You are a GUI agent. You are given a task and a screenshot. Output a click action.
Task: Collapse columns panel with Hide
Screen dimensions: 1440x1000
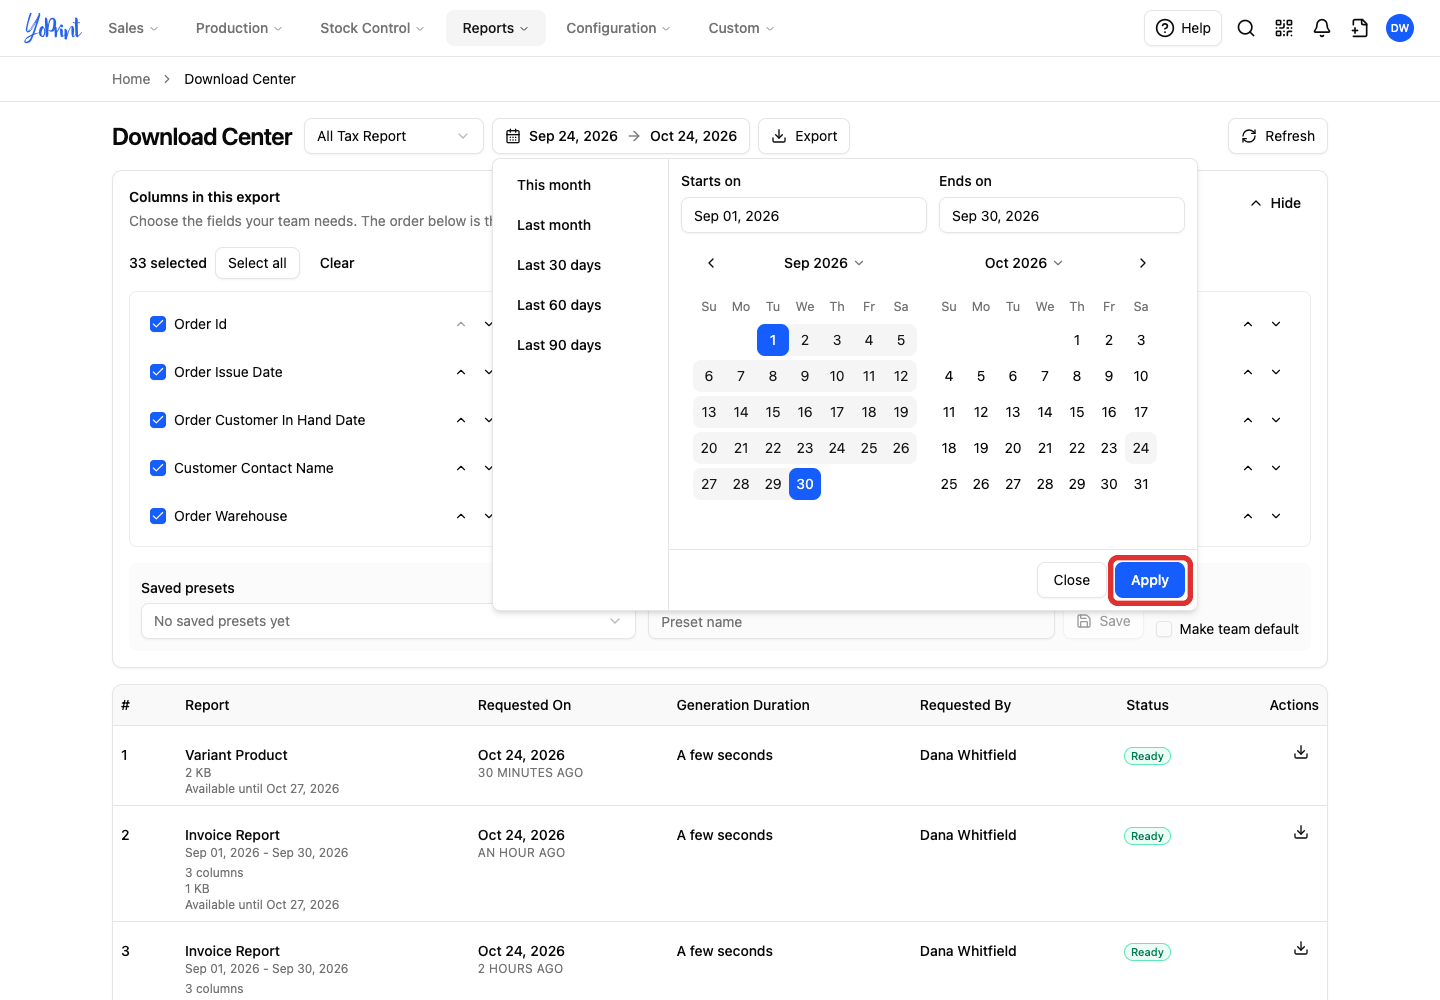coord(1275,203)
